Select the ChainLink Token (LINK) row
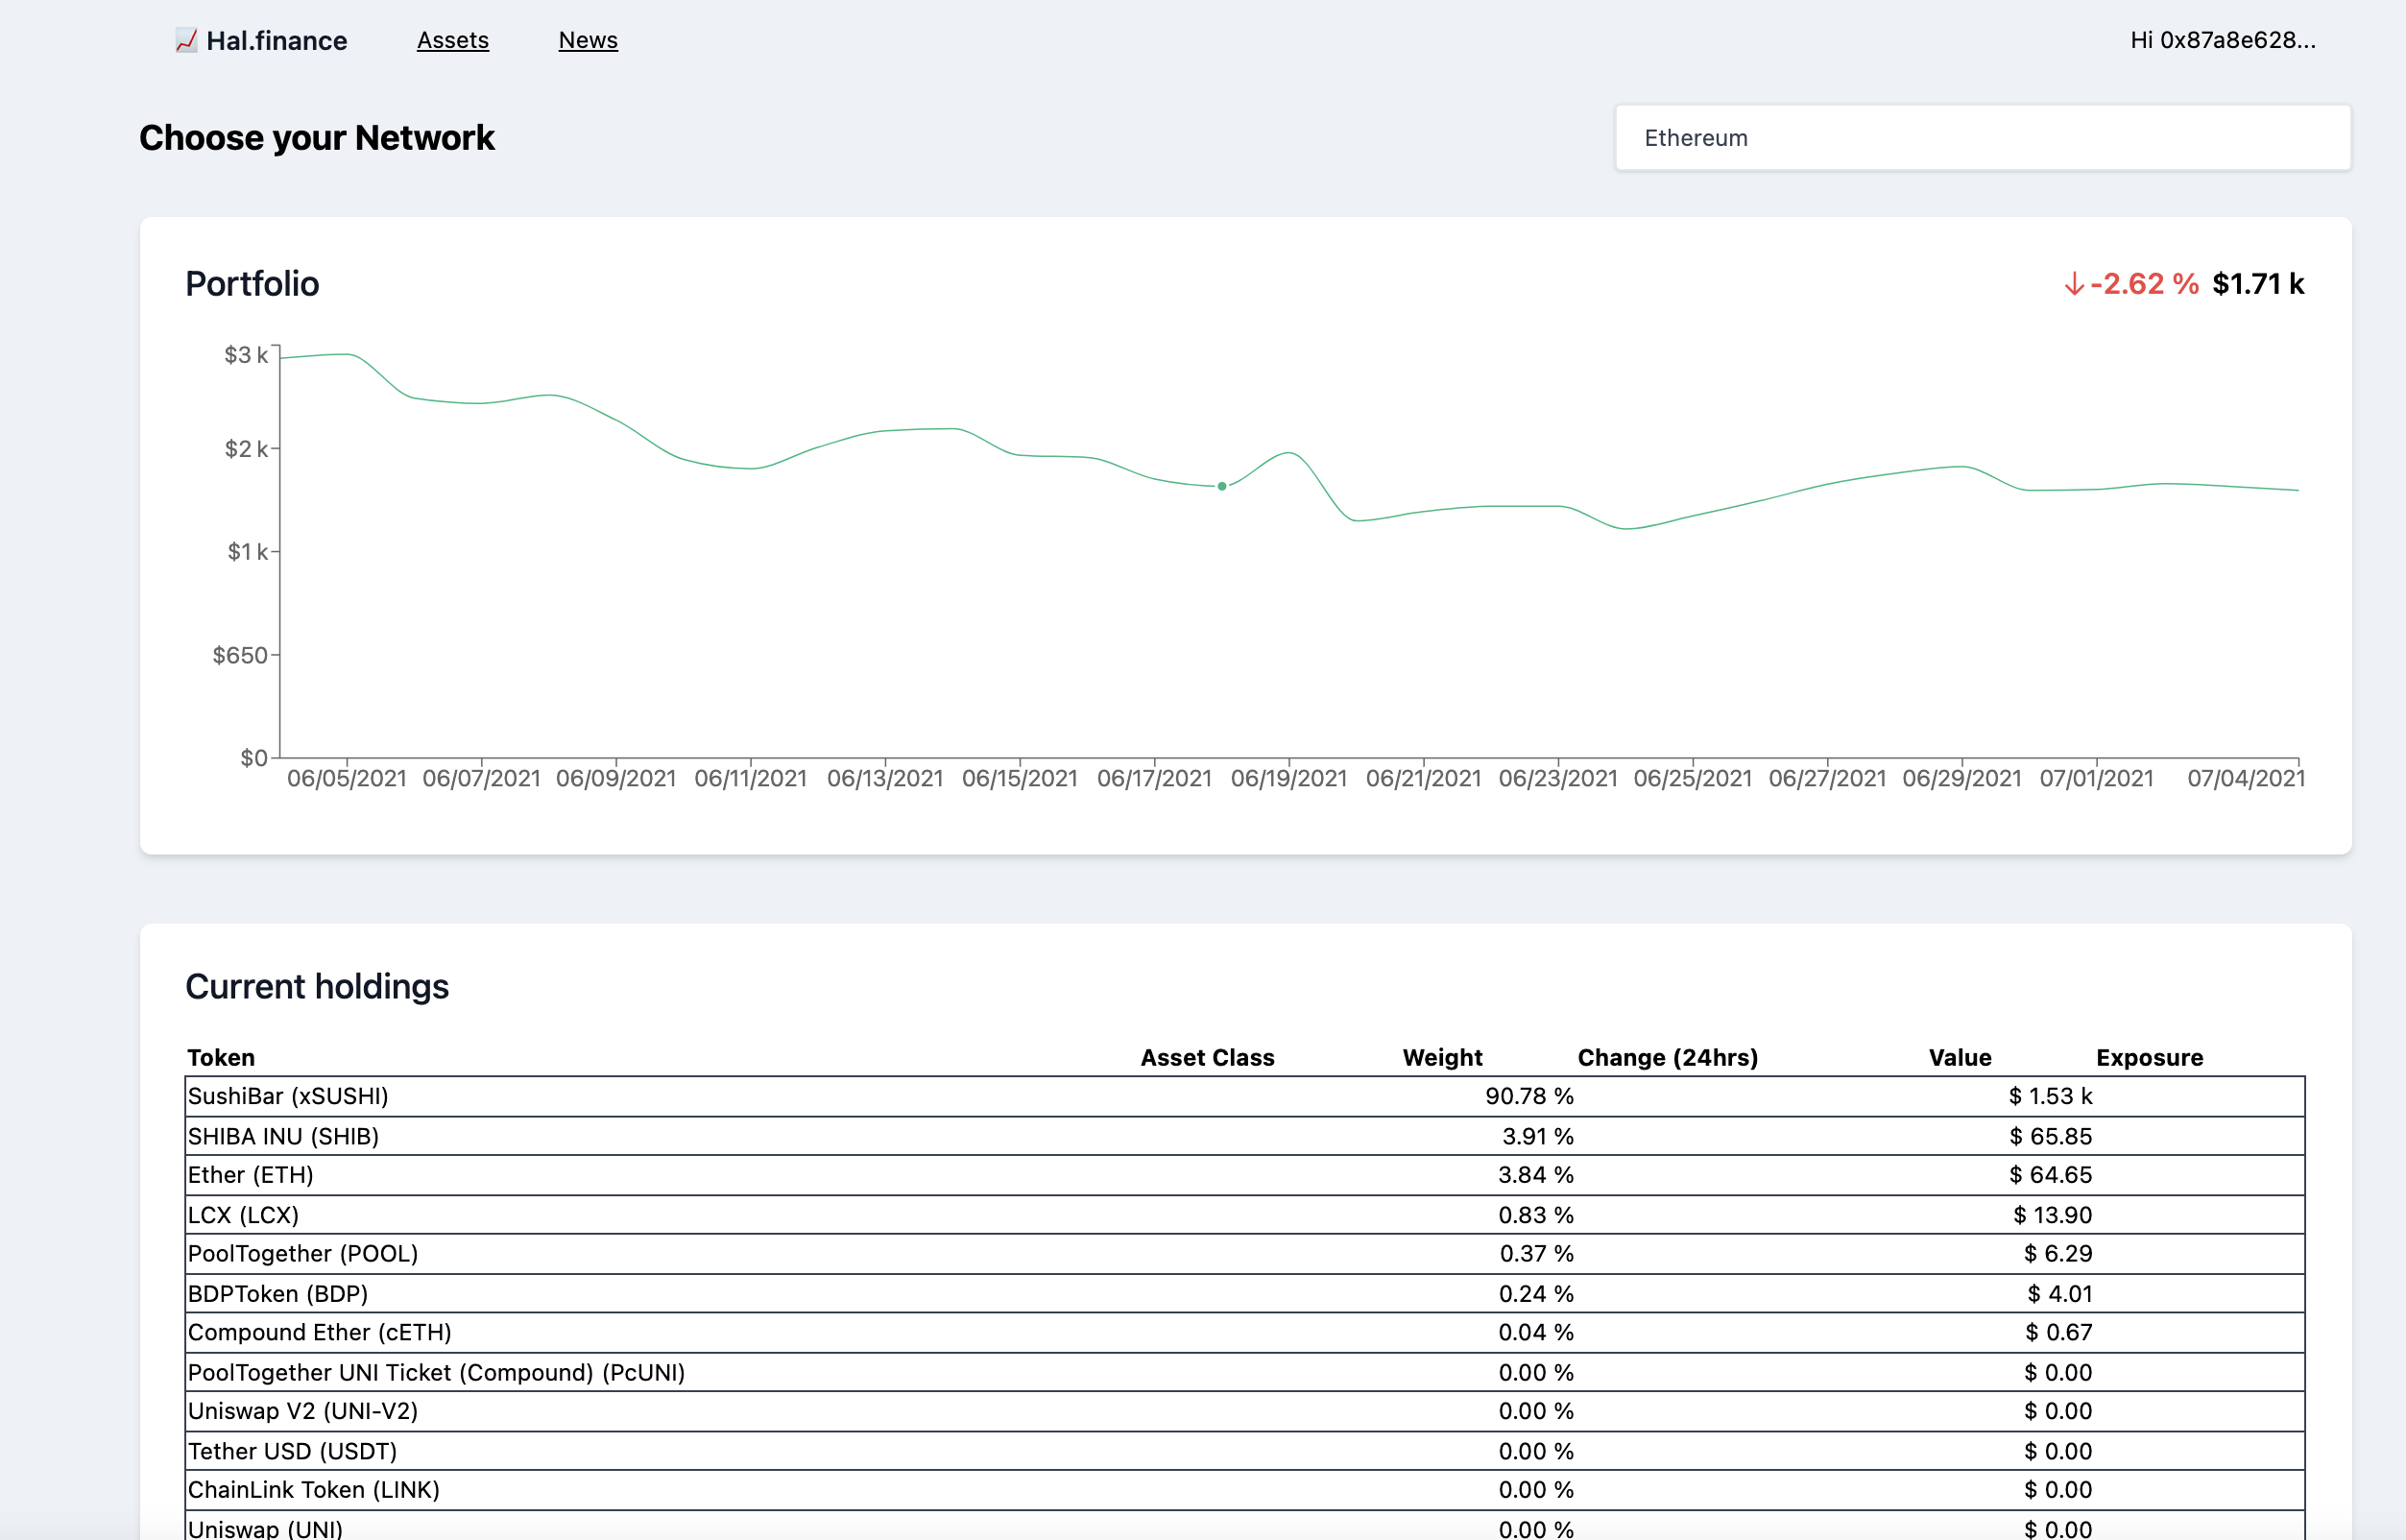This screenshot has height=1540, width=2406. tap(1245, 1490)
